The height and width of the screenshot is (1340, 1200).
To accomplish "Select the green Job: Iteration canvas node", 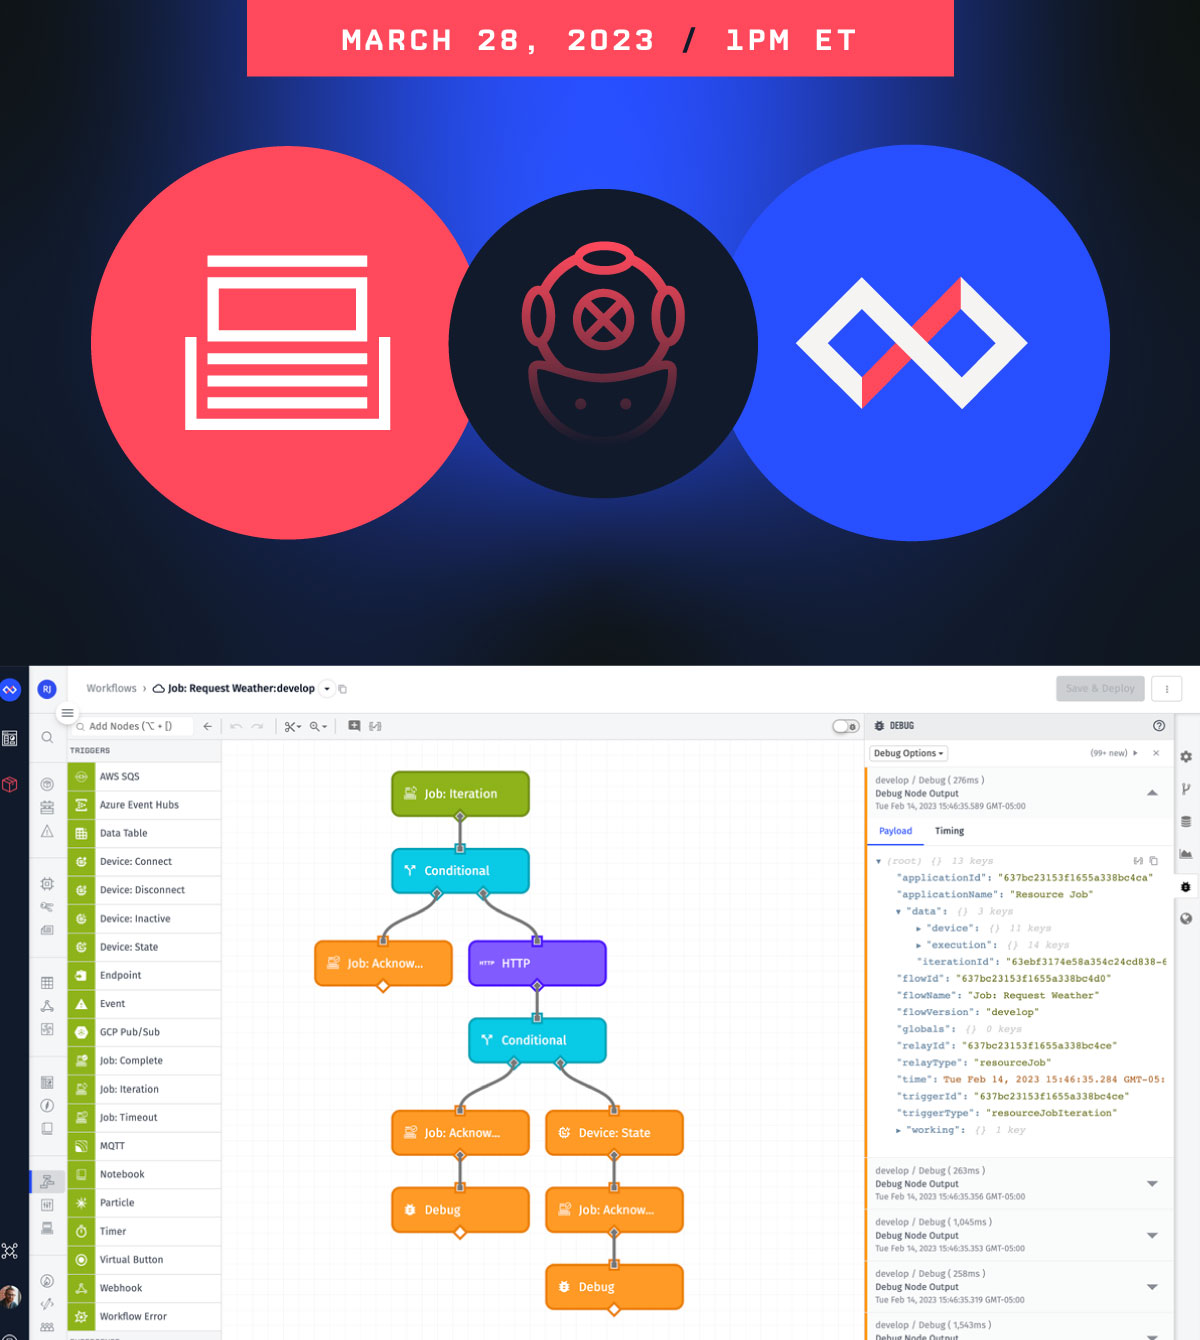I will pyautogui.click(x=460, y=794).
